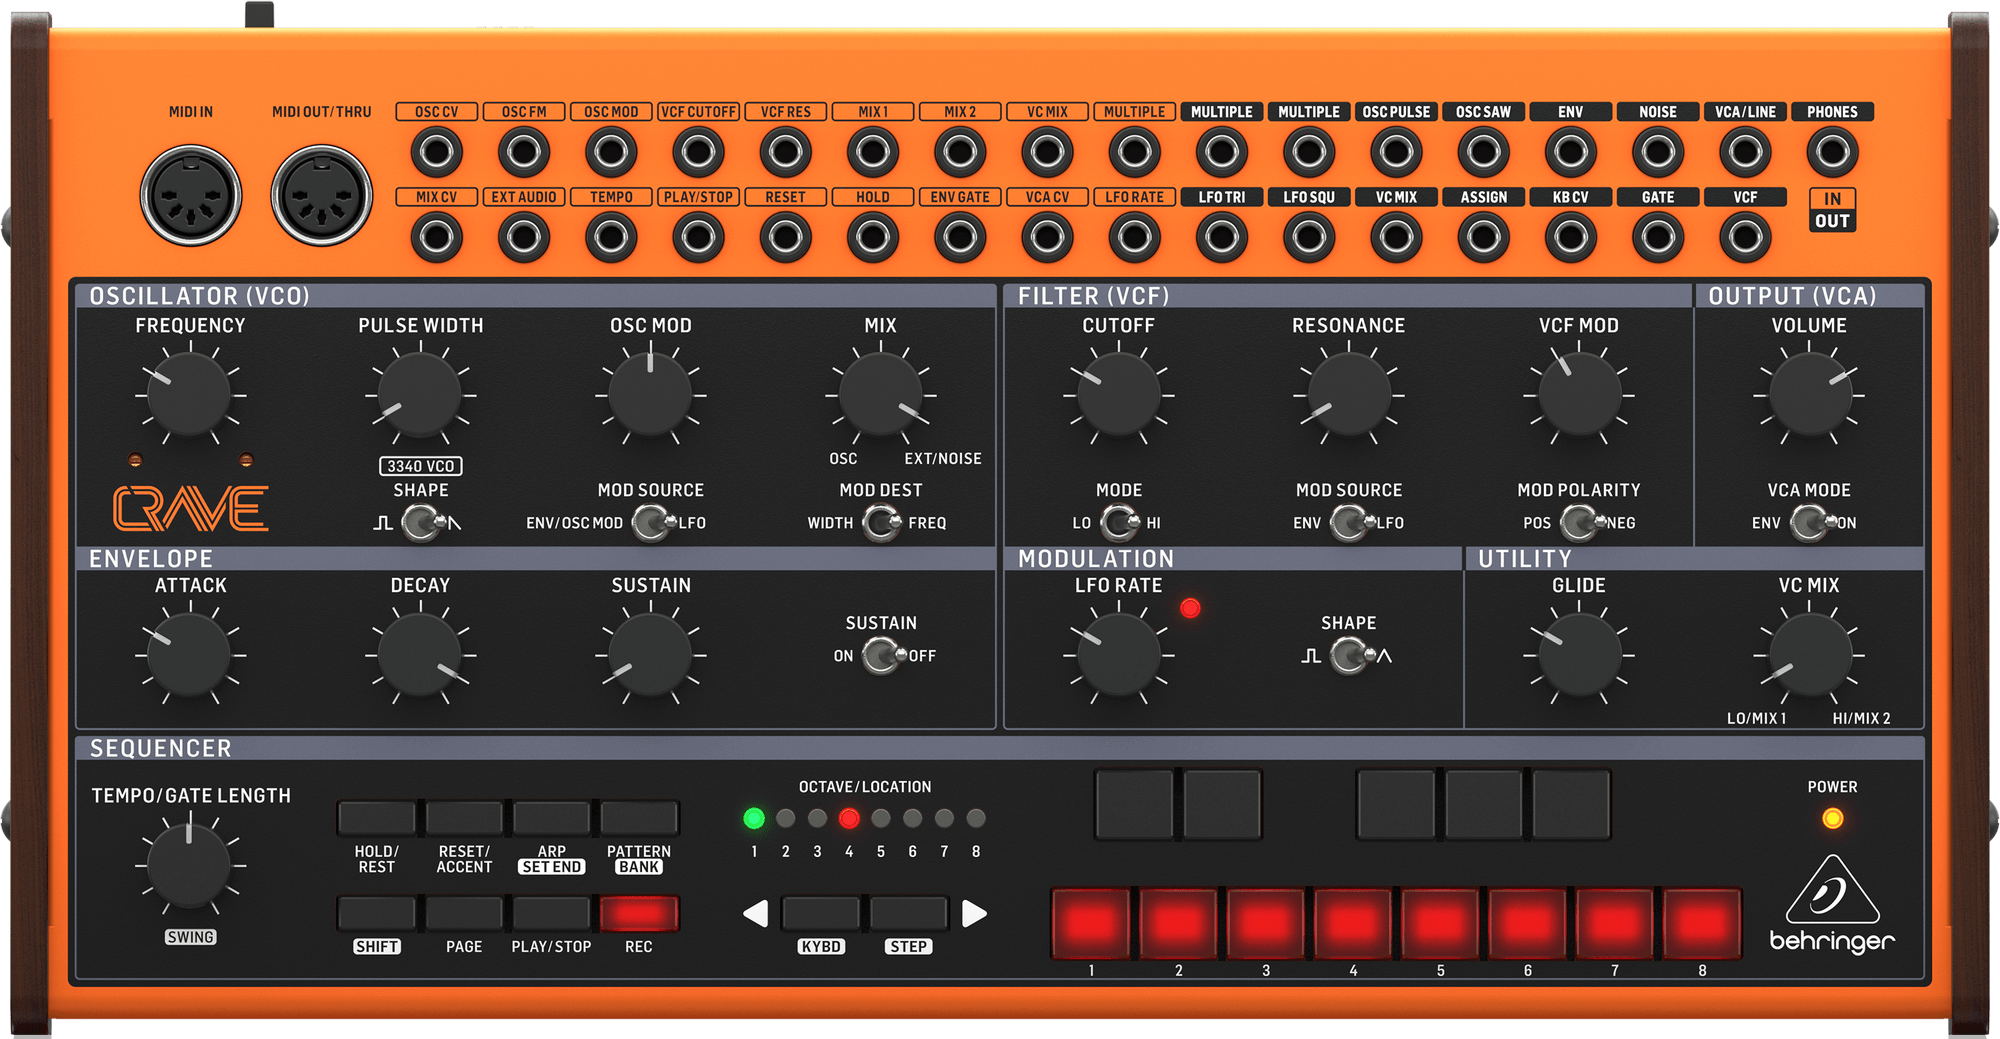Image resolution: width=2000 pixels, height=1039 pixels.
Task: Click the LFO TRI output jack
Action: point(1221,238)
